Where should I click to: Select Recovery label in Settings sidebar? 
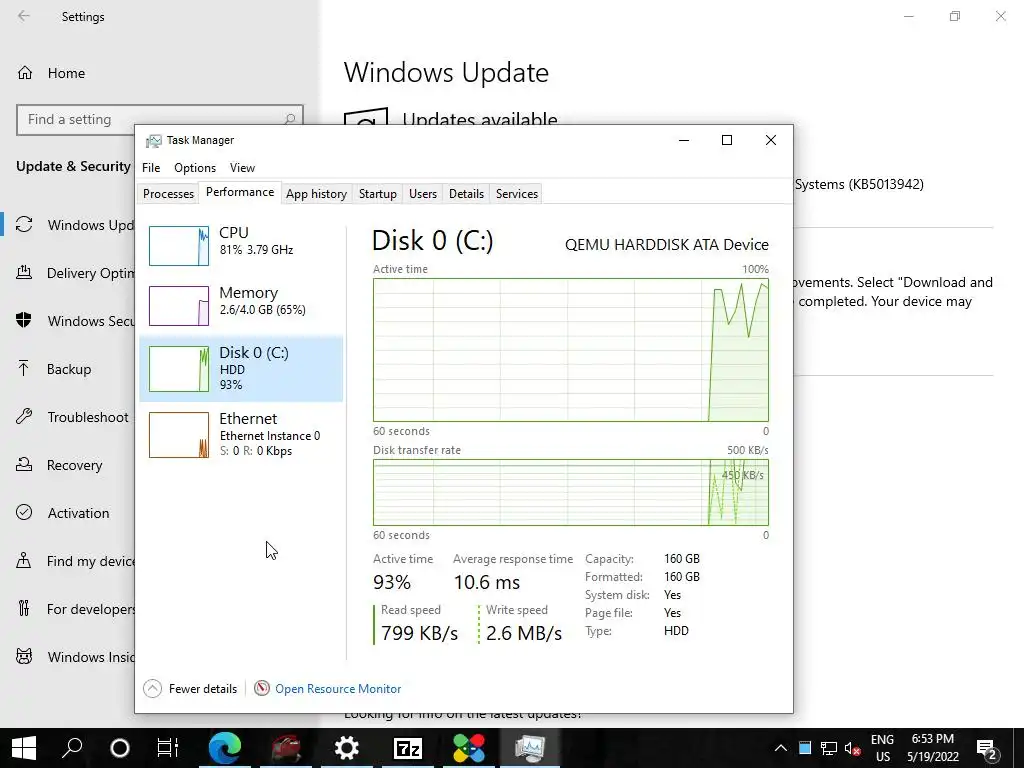(x=74, y=465)
